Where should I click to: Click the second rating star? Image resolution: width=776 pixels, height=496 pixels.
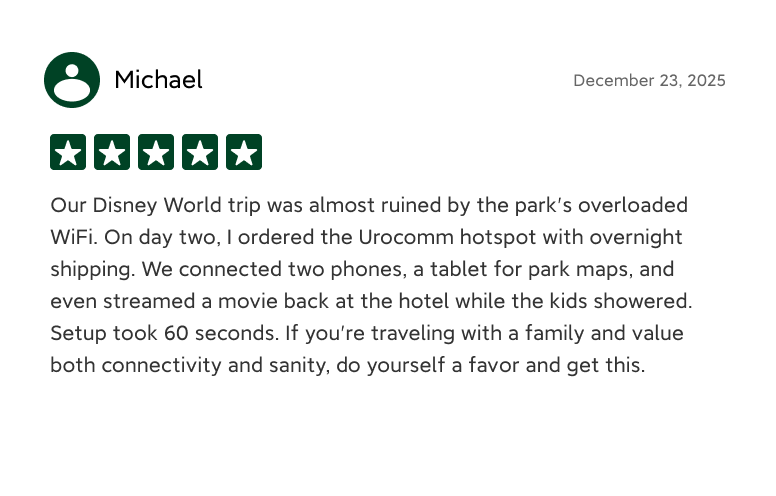[112, 153]
